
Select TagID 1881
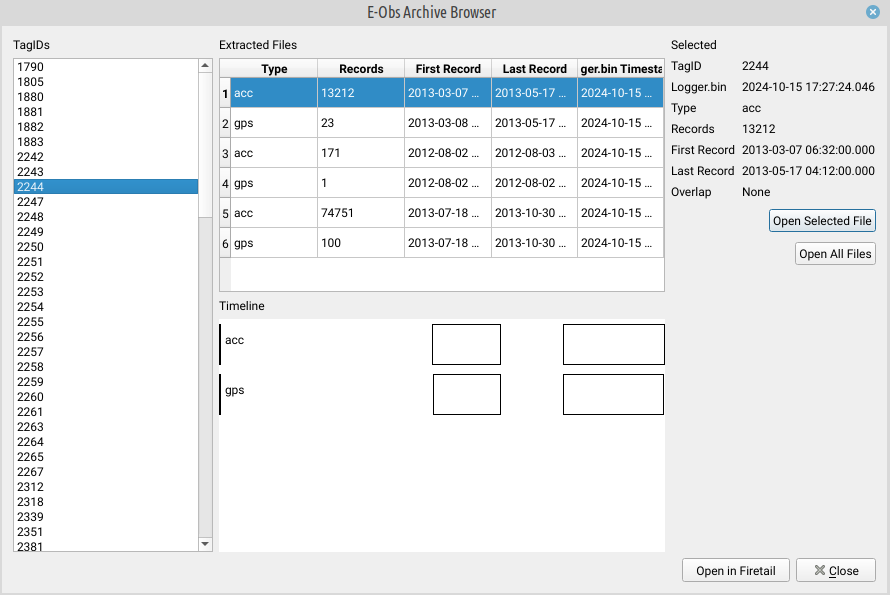106,112
